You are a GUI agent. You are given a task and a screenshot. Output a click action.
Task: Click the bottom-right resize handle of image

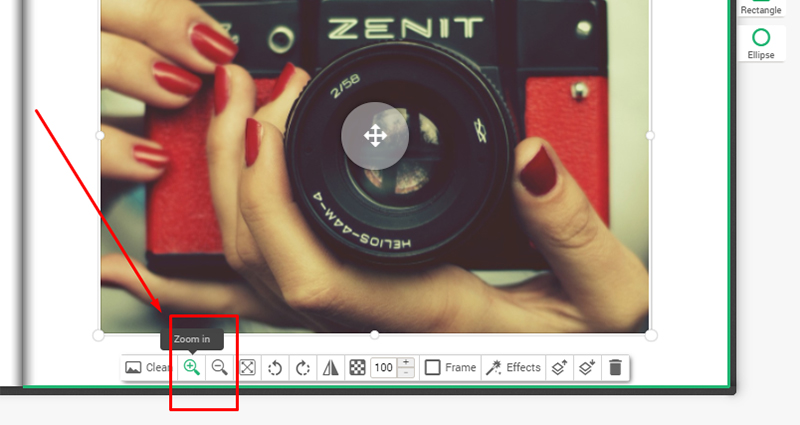(x=650, y=334)
